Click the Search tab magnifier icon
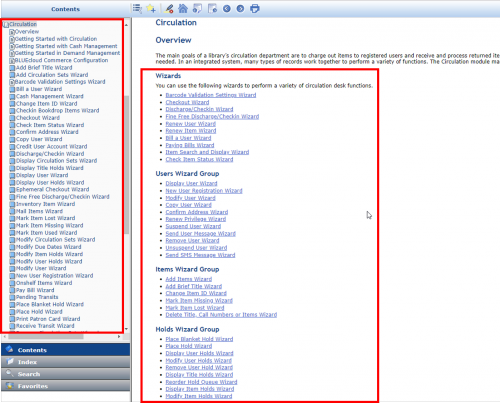 (10, 373)
